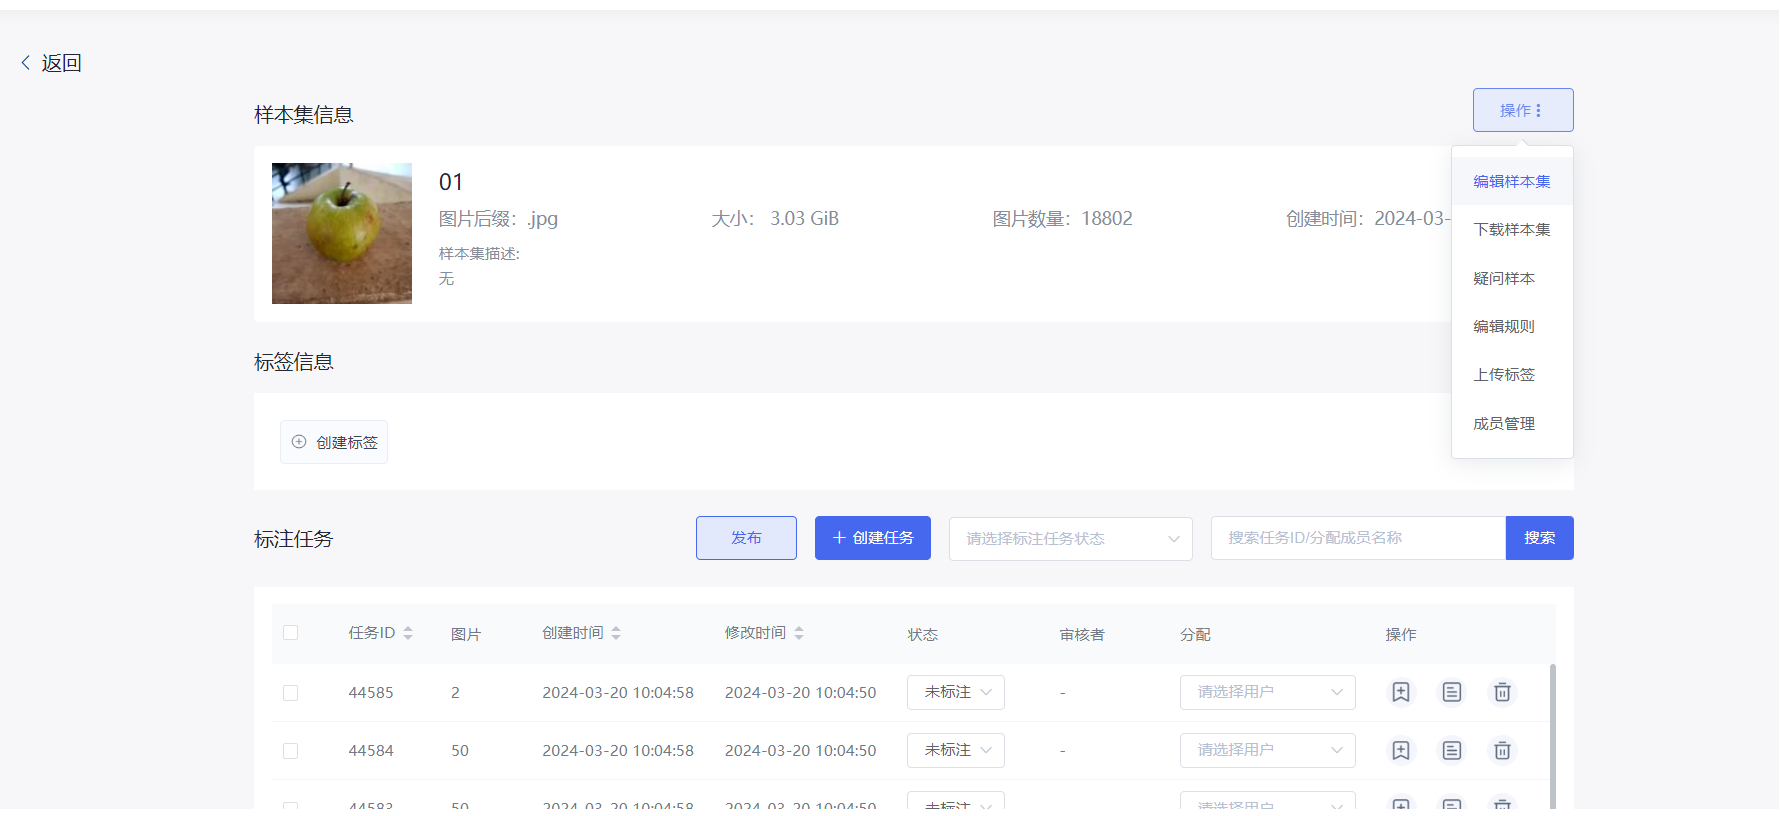Image resolution: width=1780 pixels, height=816 pixels.
Task: Click the back arrow next to 返回
Action: [26, 63]
